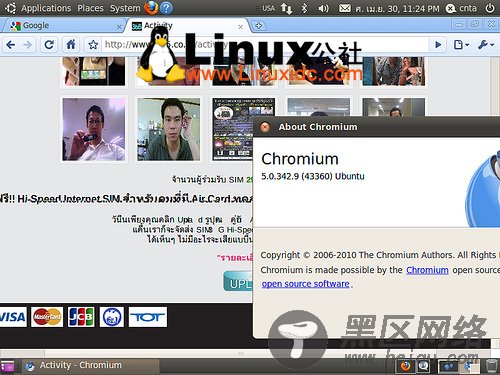Click the pink highlighted Thai details link
500x375 pixels.
[x=235, y=258]
